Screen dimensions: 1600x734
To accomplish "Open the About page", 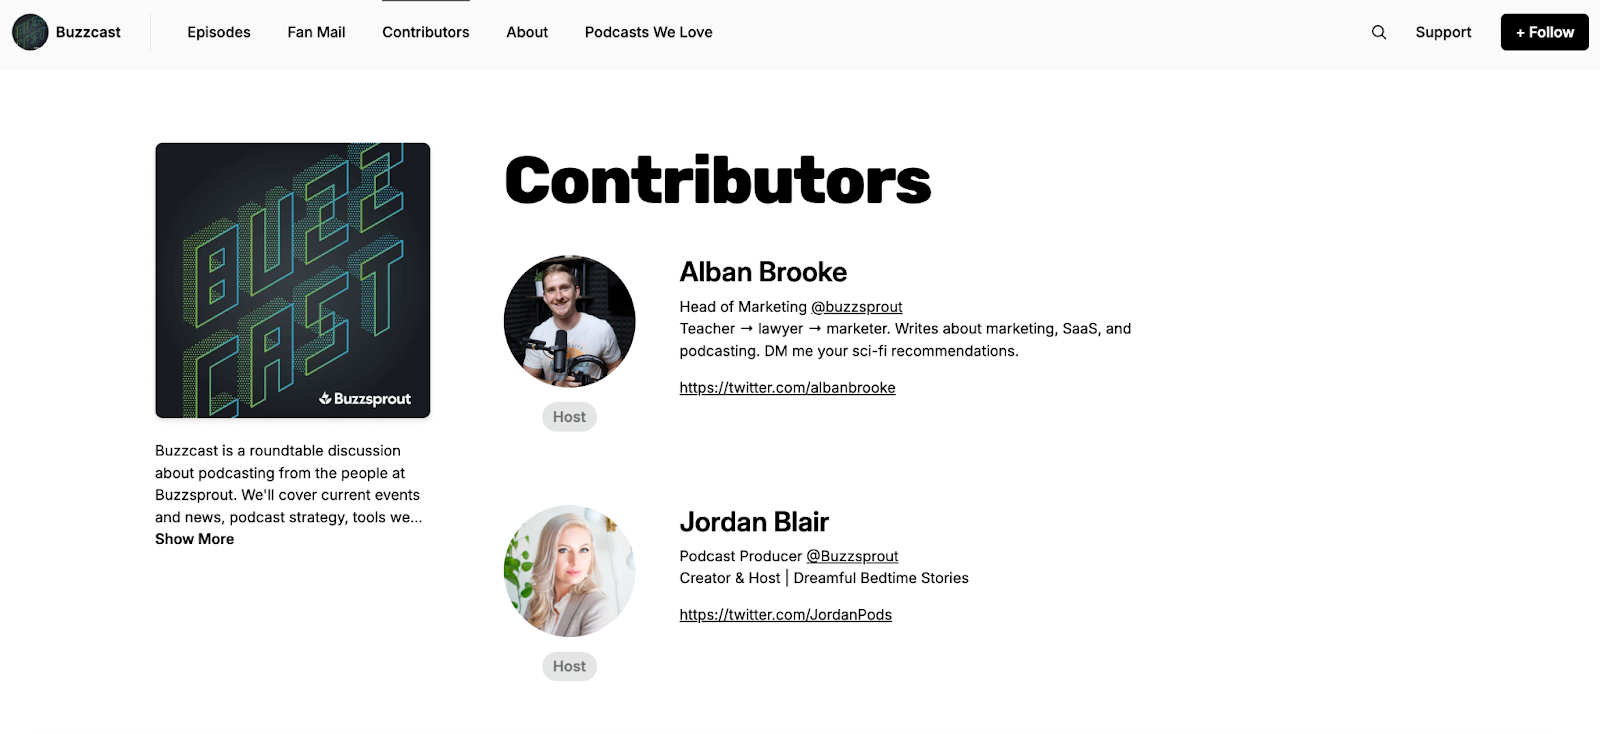I will [527, 32].
